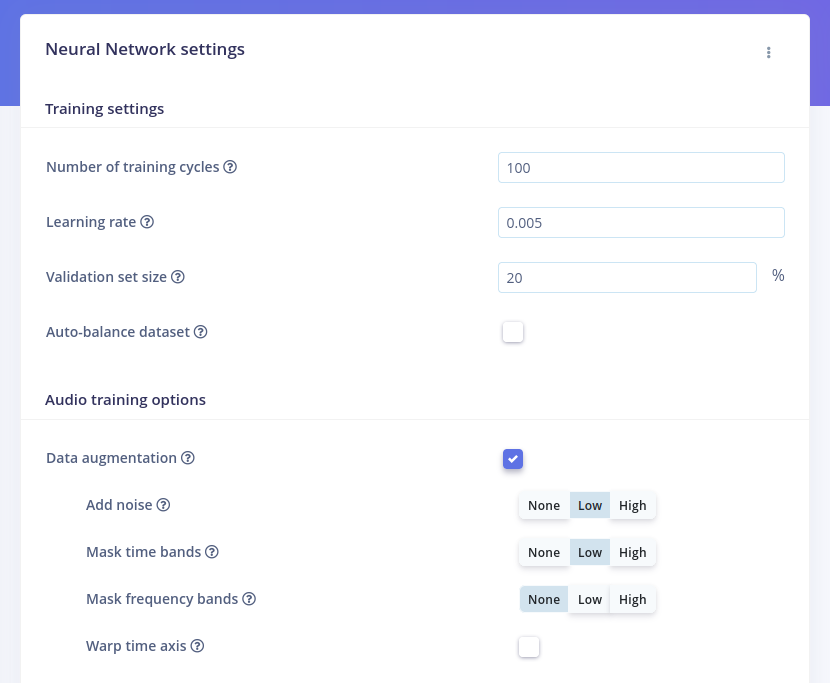The image size is (830, 683).
Task: Enable Auto-balance dataset
Action: (x=513, y=332)
